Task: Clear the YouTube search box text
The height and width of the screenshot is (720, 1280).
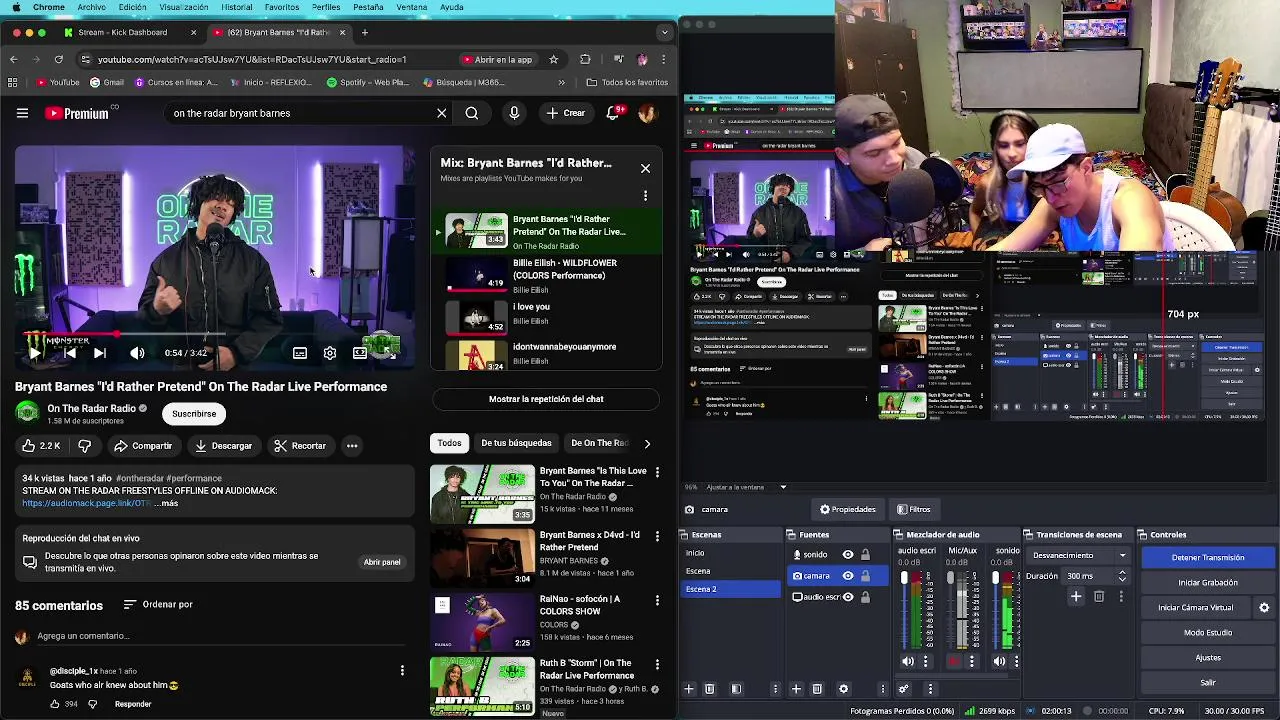Action: tap(442, 113)
